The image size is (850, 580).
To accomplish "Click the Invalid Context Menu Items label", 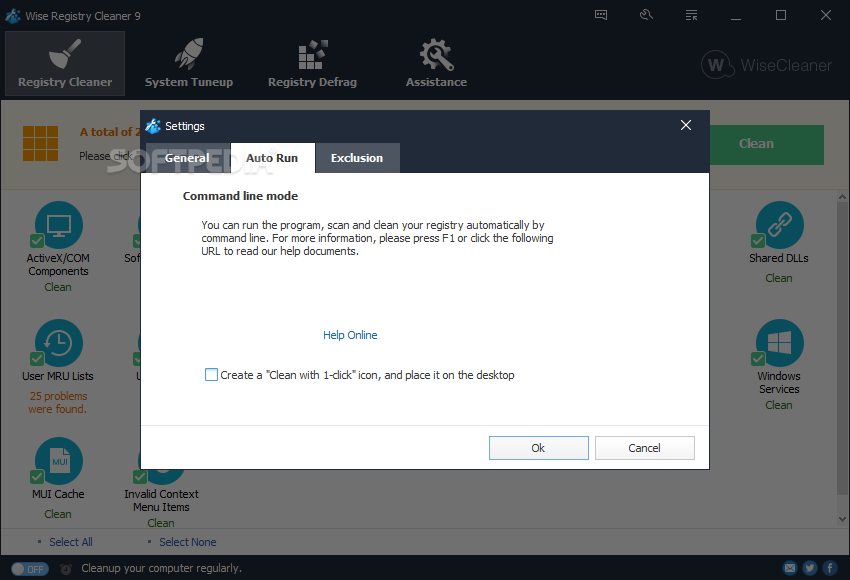I will [x=161, y=500].
